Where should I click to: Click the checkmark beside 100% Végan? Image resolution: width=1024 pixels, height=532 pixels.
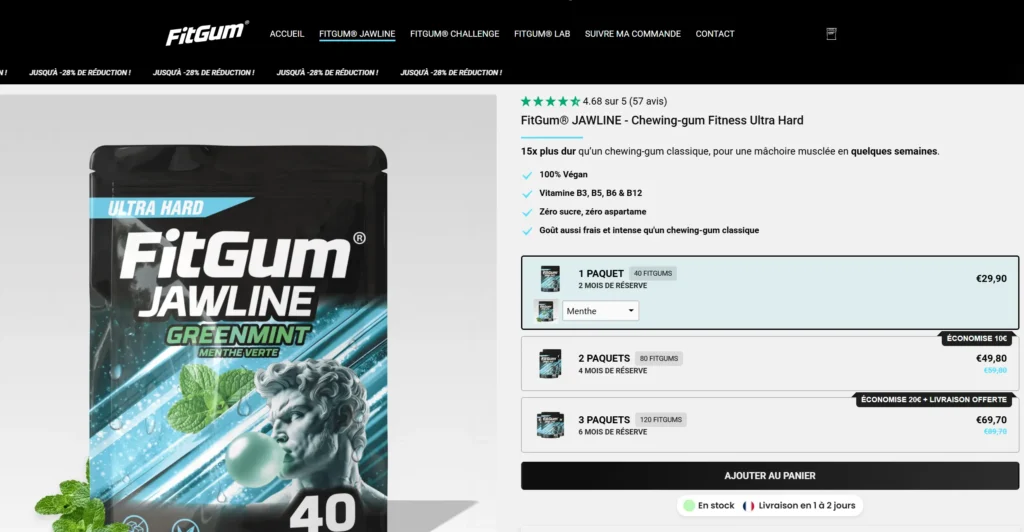[x=527, y=175]
